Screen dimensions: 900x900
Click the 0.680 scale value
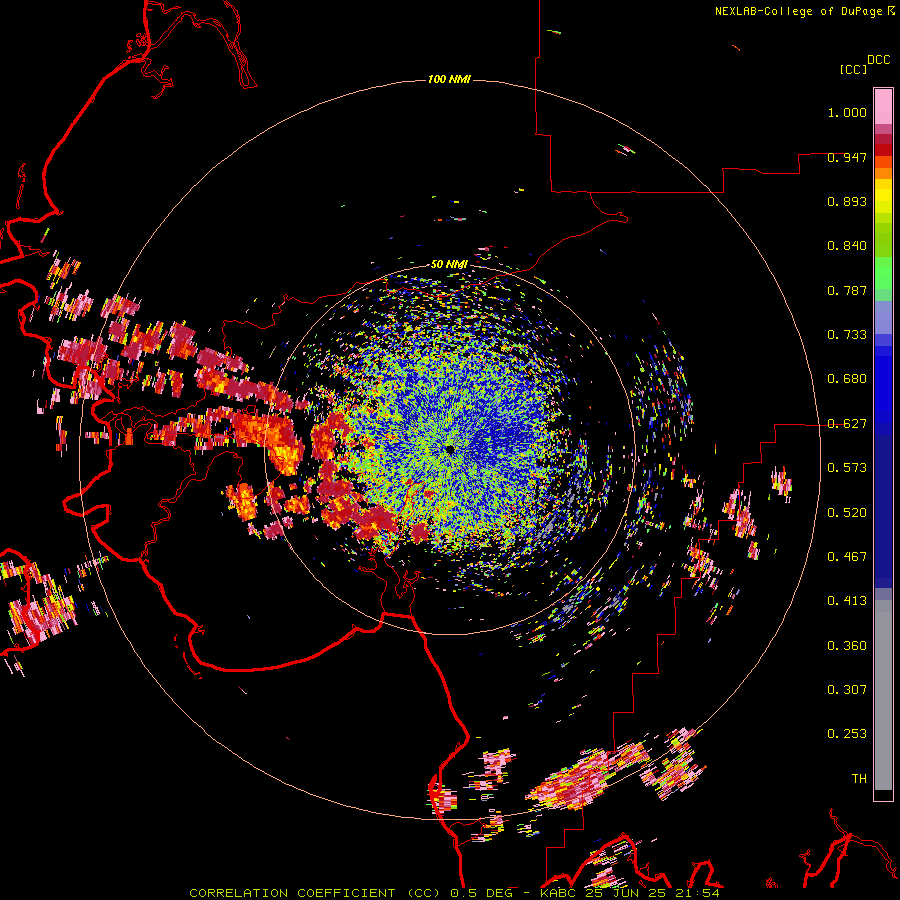847,379
